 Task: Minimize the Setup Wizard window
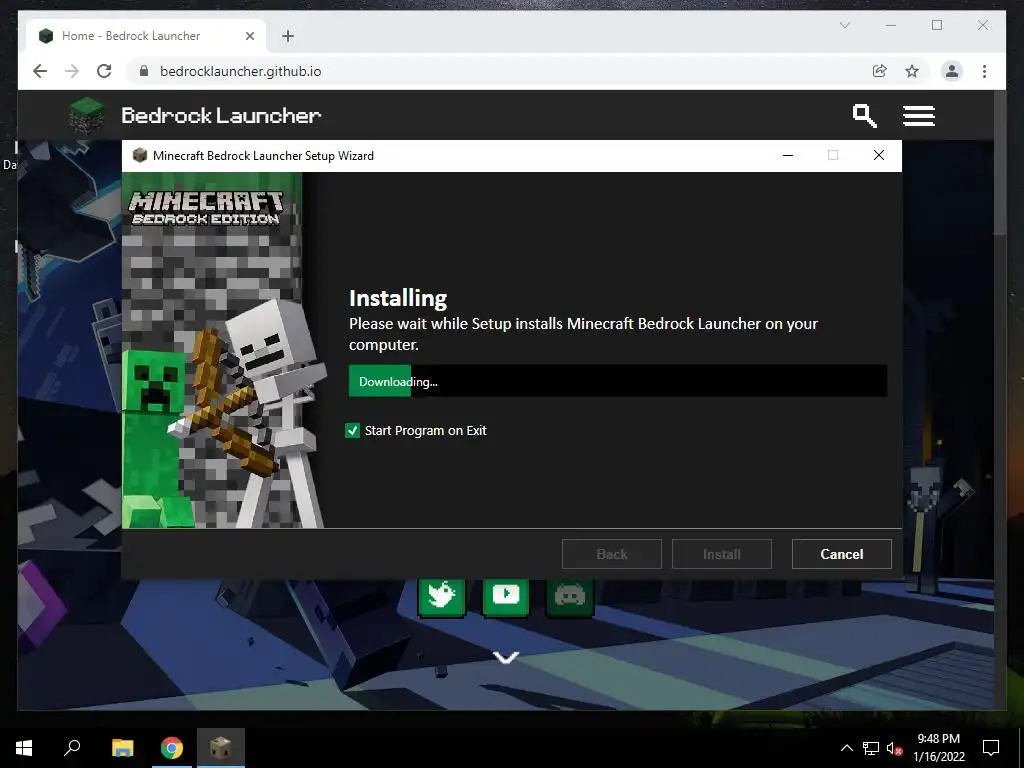point(788,155)
